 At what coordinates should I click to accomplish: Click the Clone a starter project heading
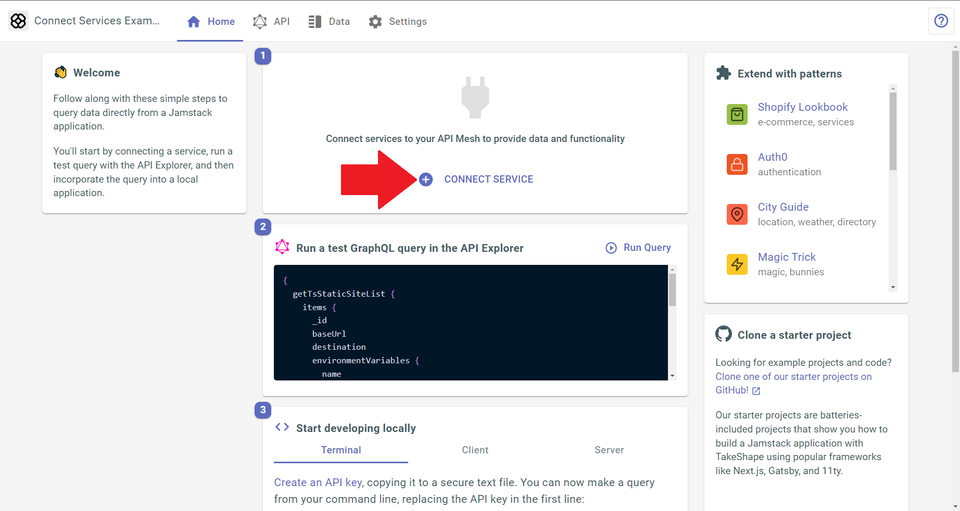click(x=795, y=335)
